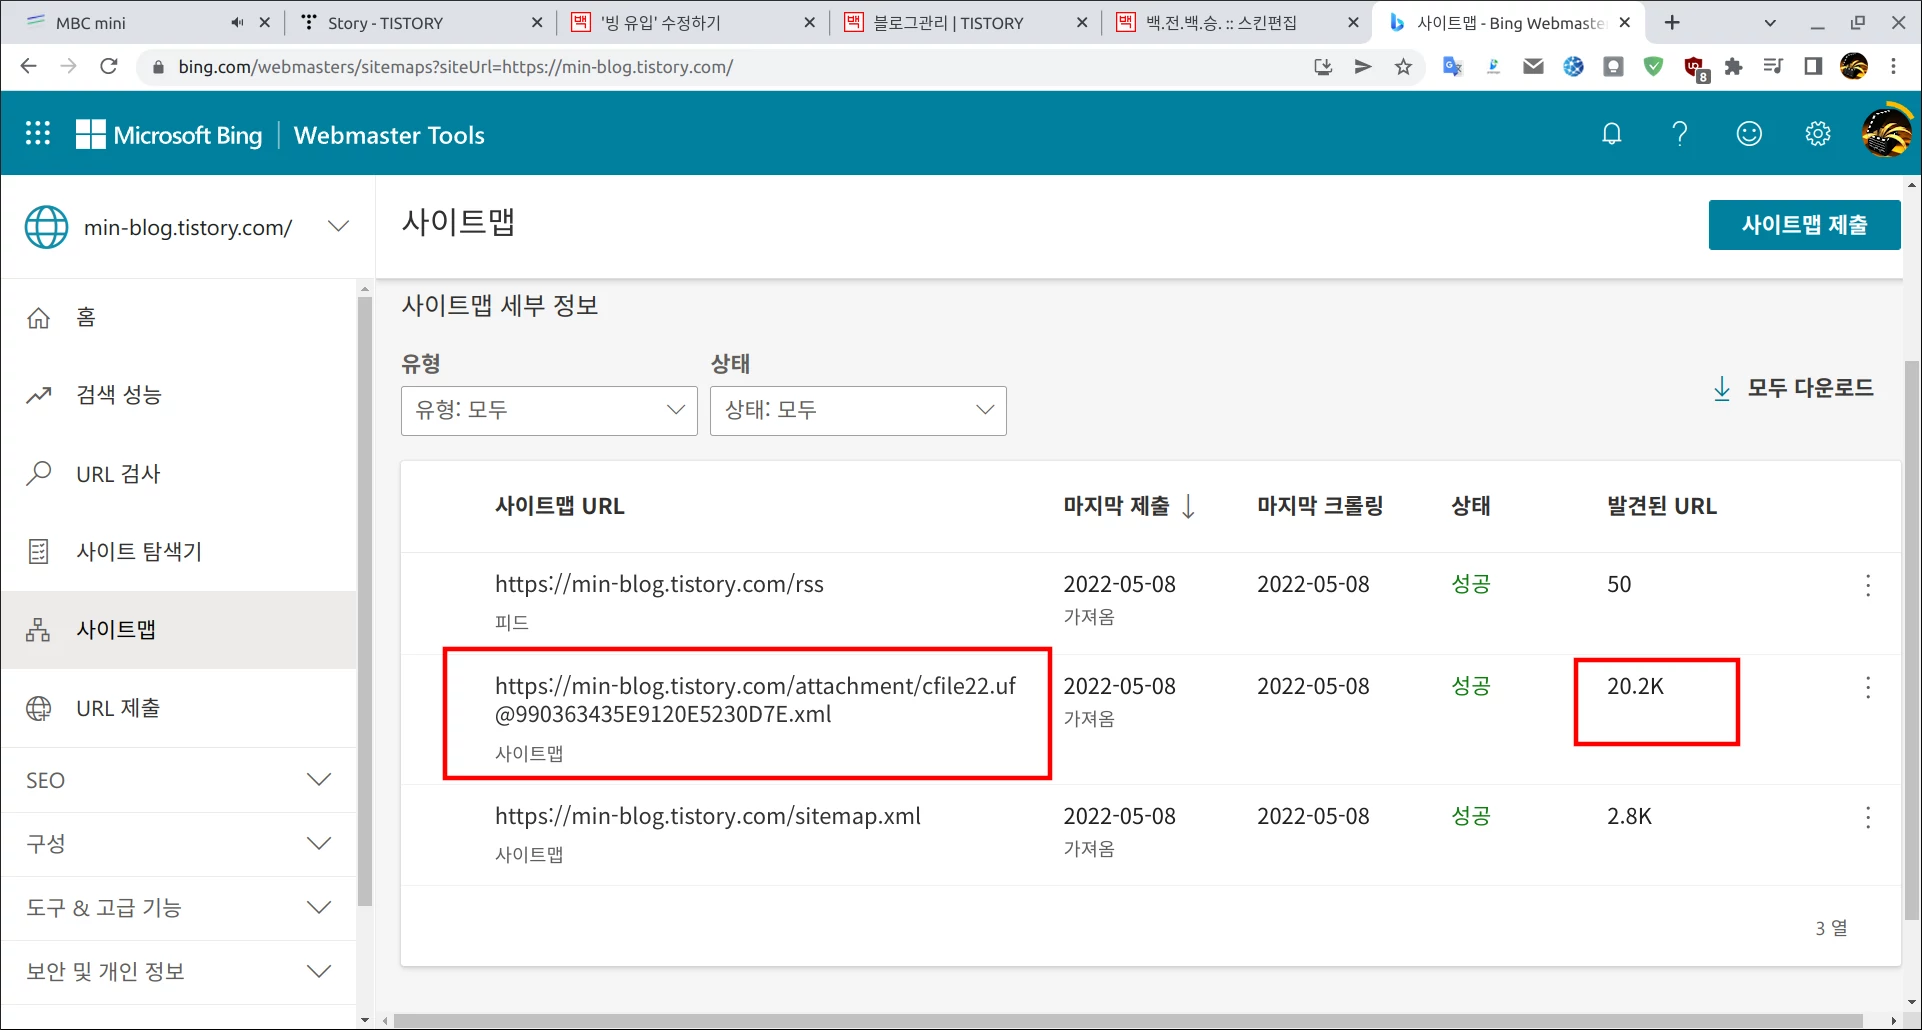
Task: Open the notifications bell
Action: 1611,134
